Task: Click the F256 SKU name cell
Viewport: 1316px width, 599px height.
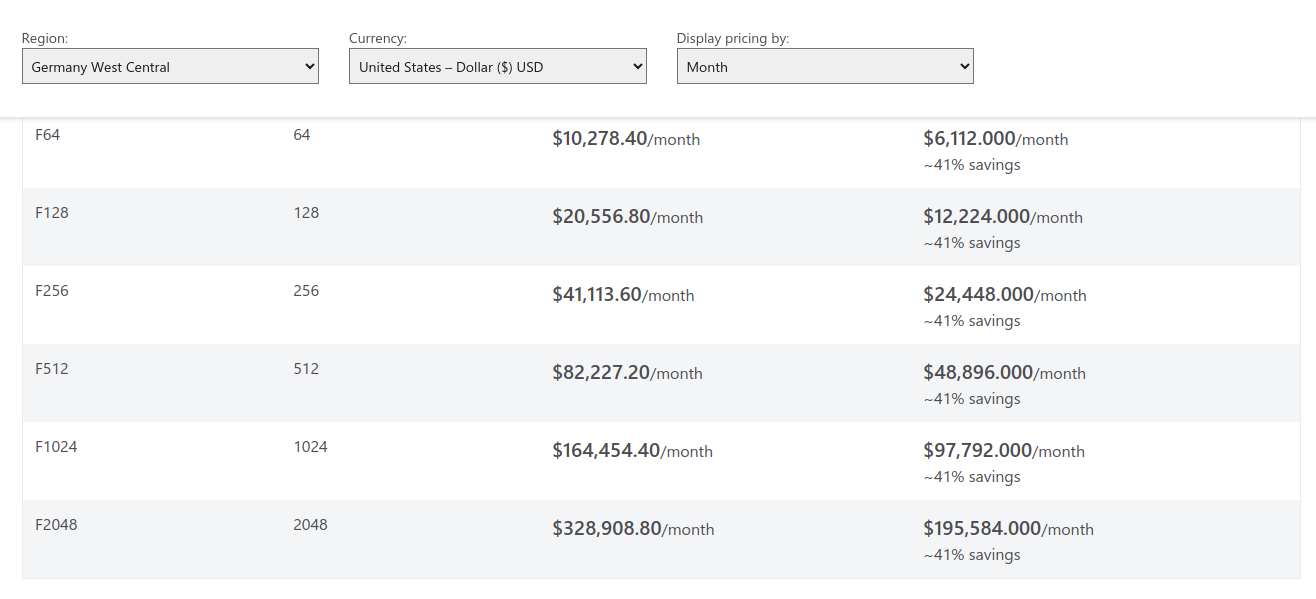Action: click(52, 291)
